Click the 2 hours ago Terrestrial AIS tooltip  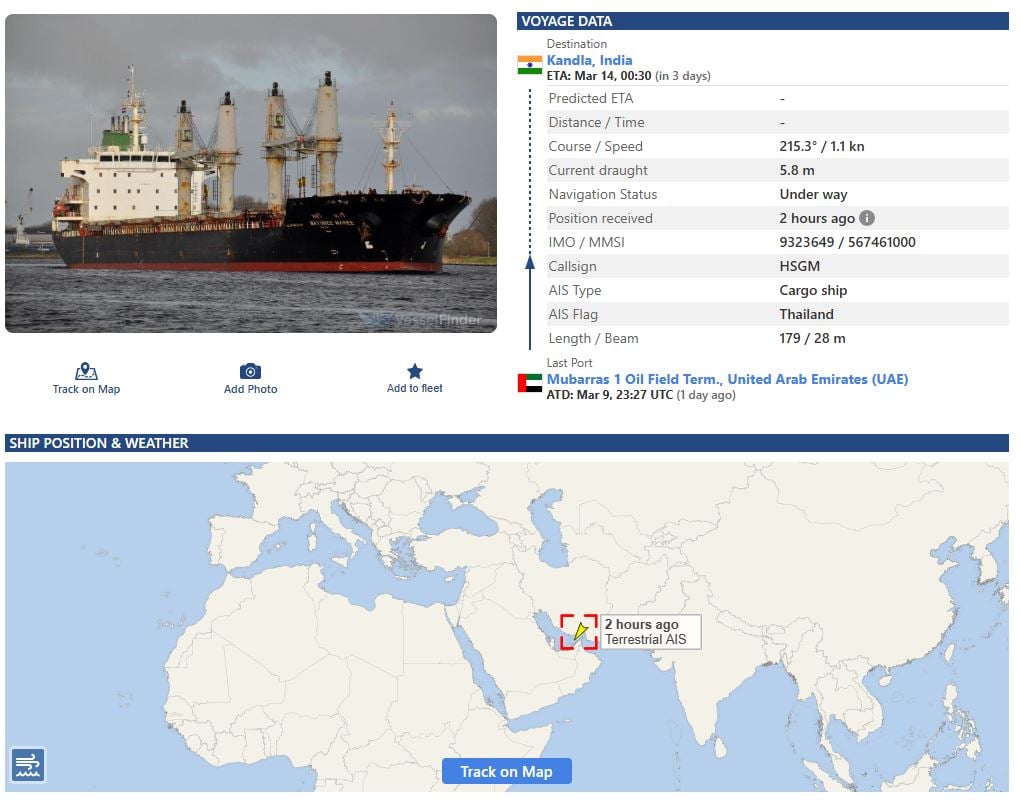(x=651, y=632)
